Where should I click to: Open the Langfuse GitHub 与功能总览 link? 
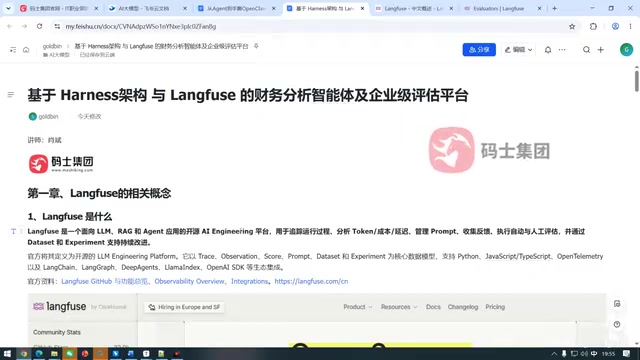104,281
